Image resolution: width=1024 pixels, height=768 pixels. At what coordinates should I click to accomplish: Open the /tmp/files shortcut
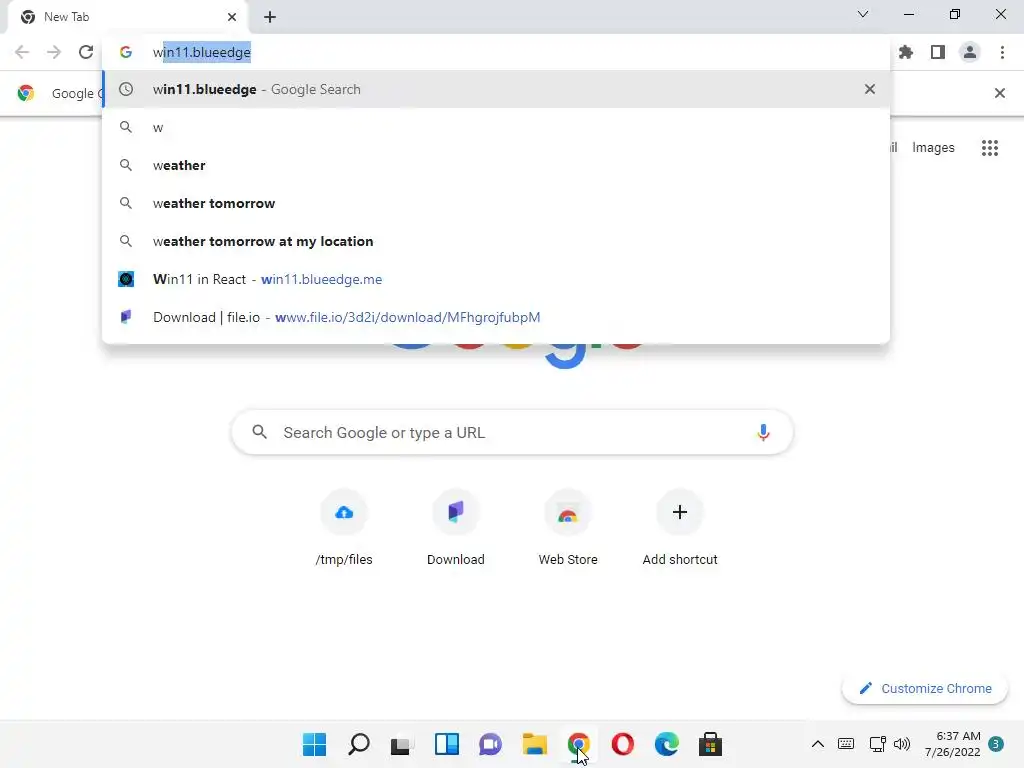point(344,528)
